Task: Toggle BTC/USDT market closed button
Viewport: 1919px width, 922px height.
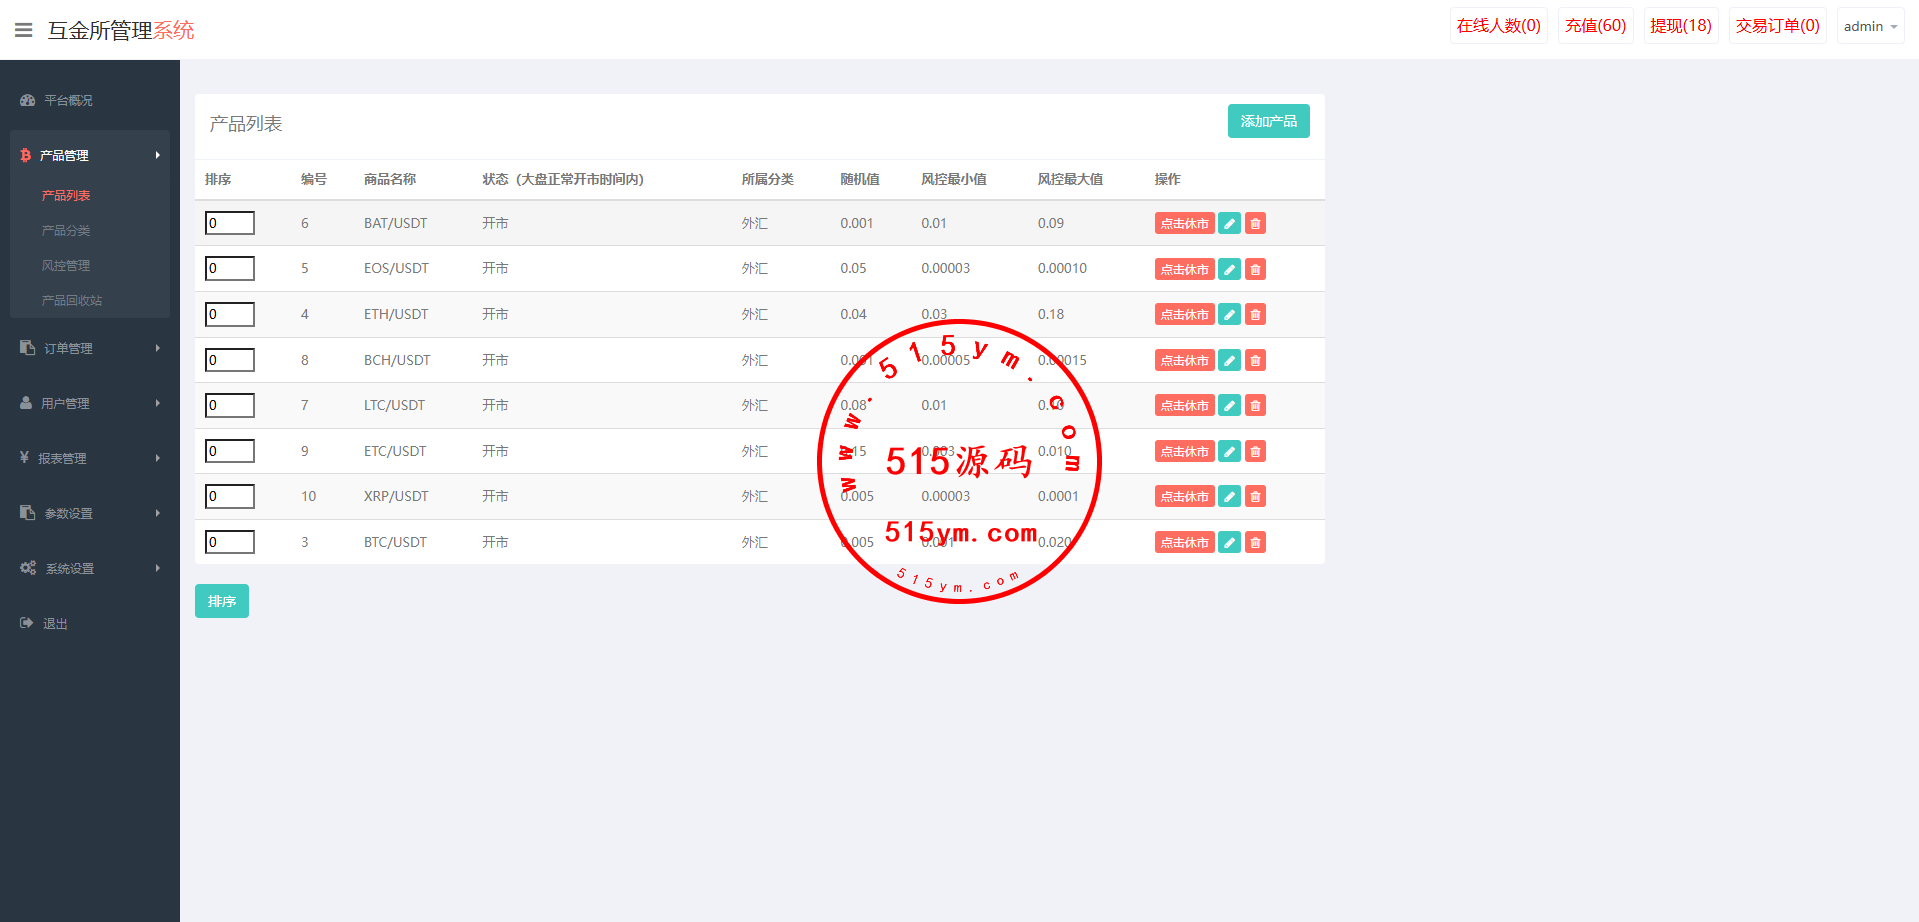Action: click(1184, 542)
